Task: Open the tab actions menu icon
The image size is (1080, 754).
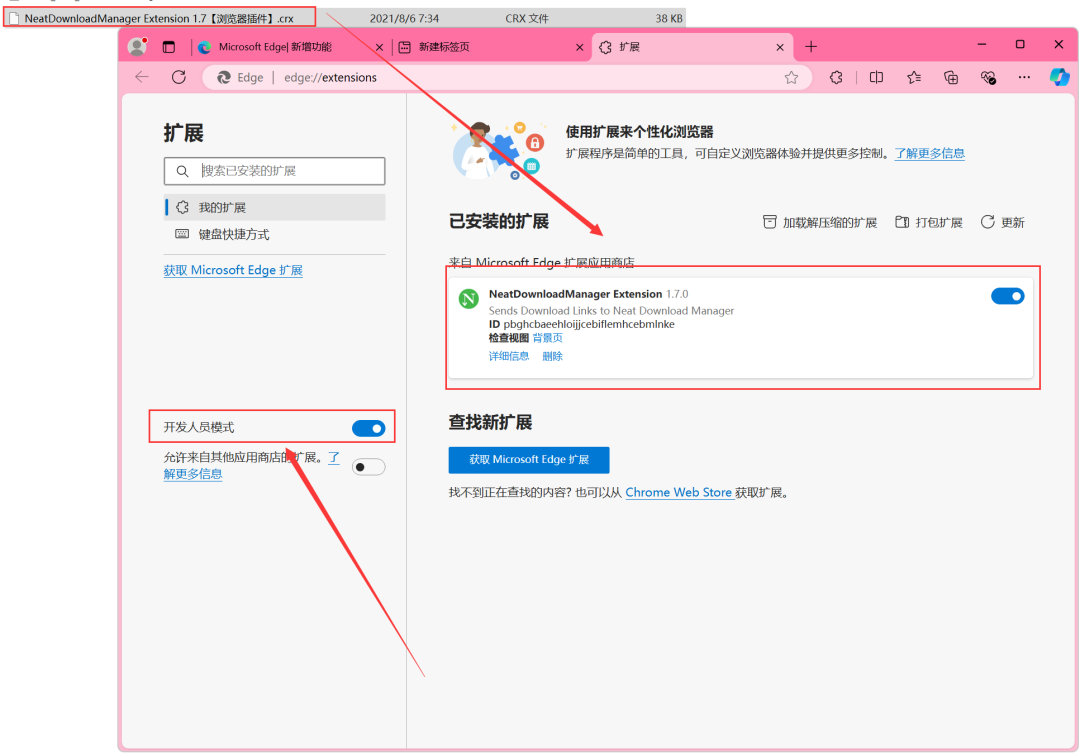Action: (x=169, y=47)
